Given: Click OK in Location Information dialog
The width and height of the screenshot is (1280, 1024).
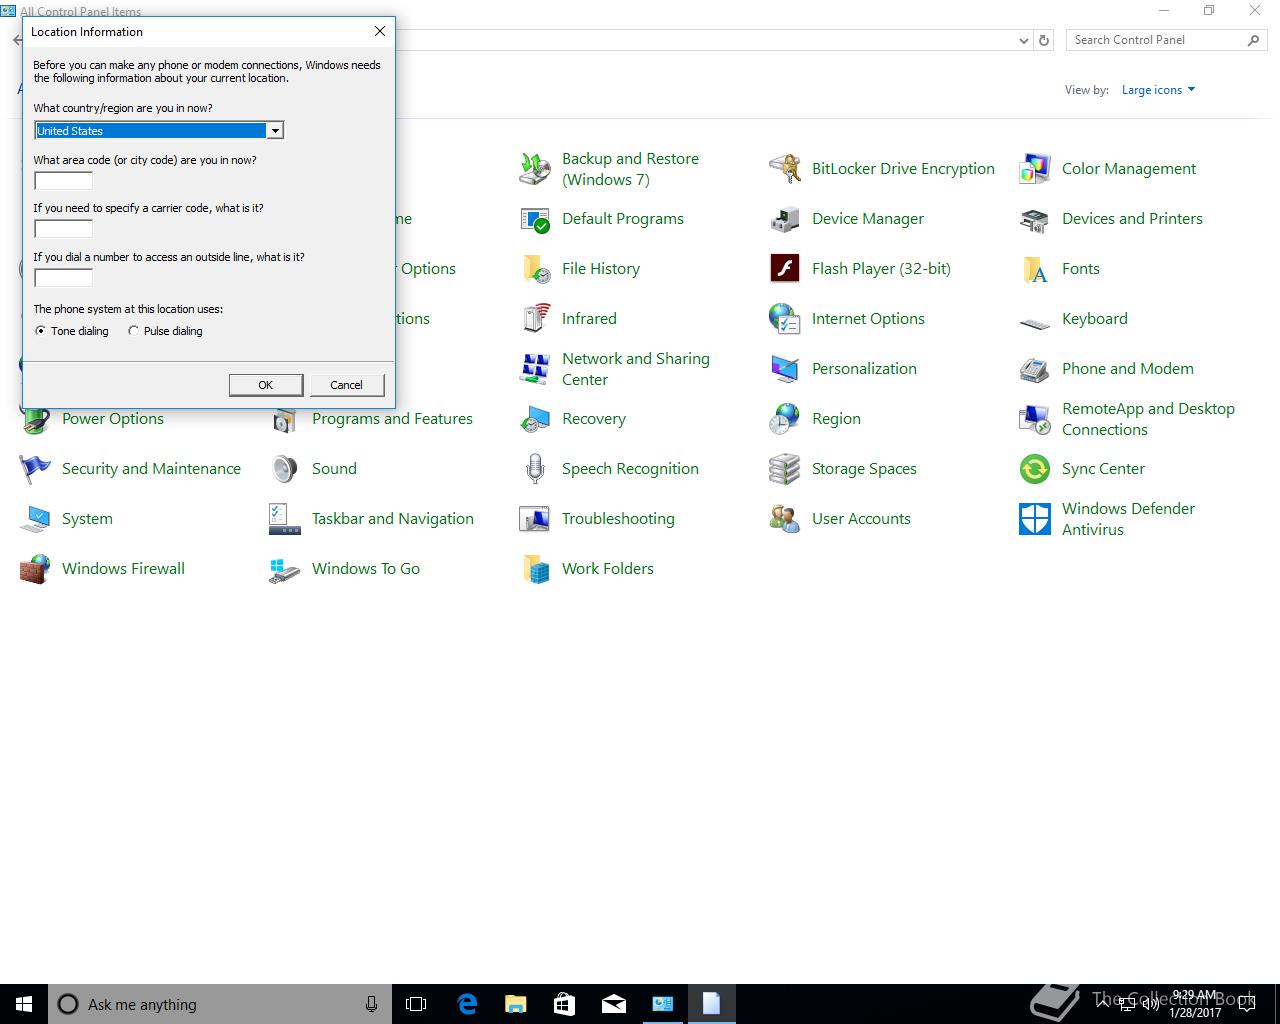Looking at the screenshot, I should [265, 385].
